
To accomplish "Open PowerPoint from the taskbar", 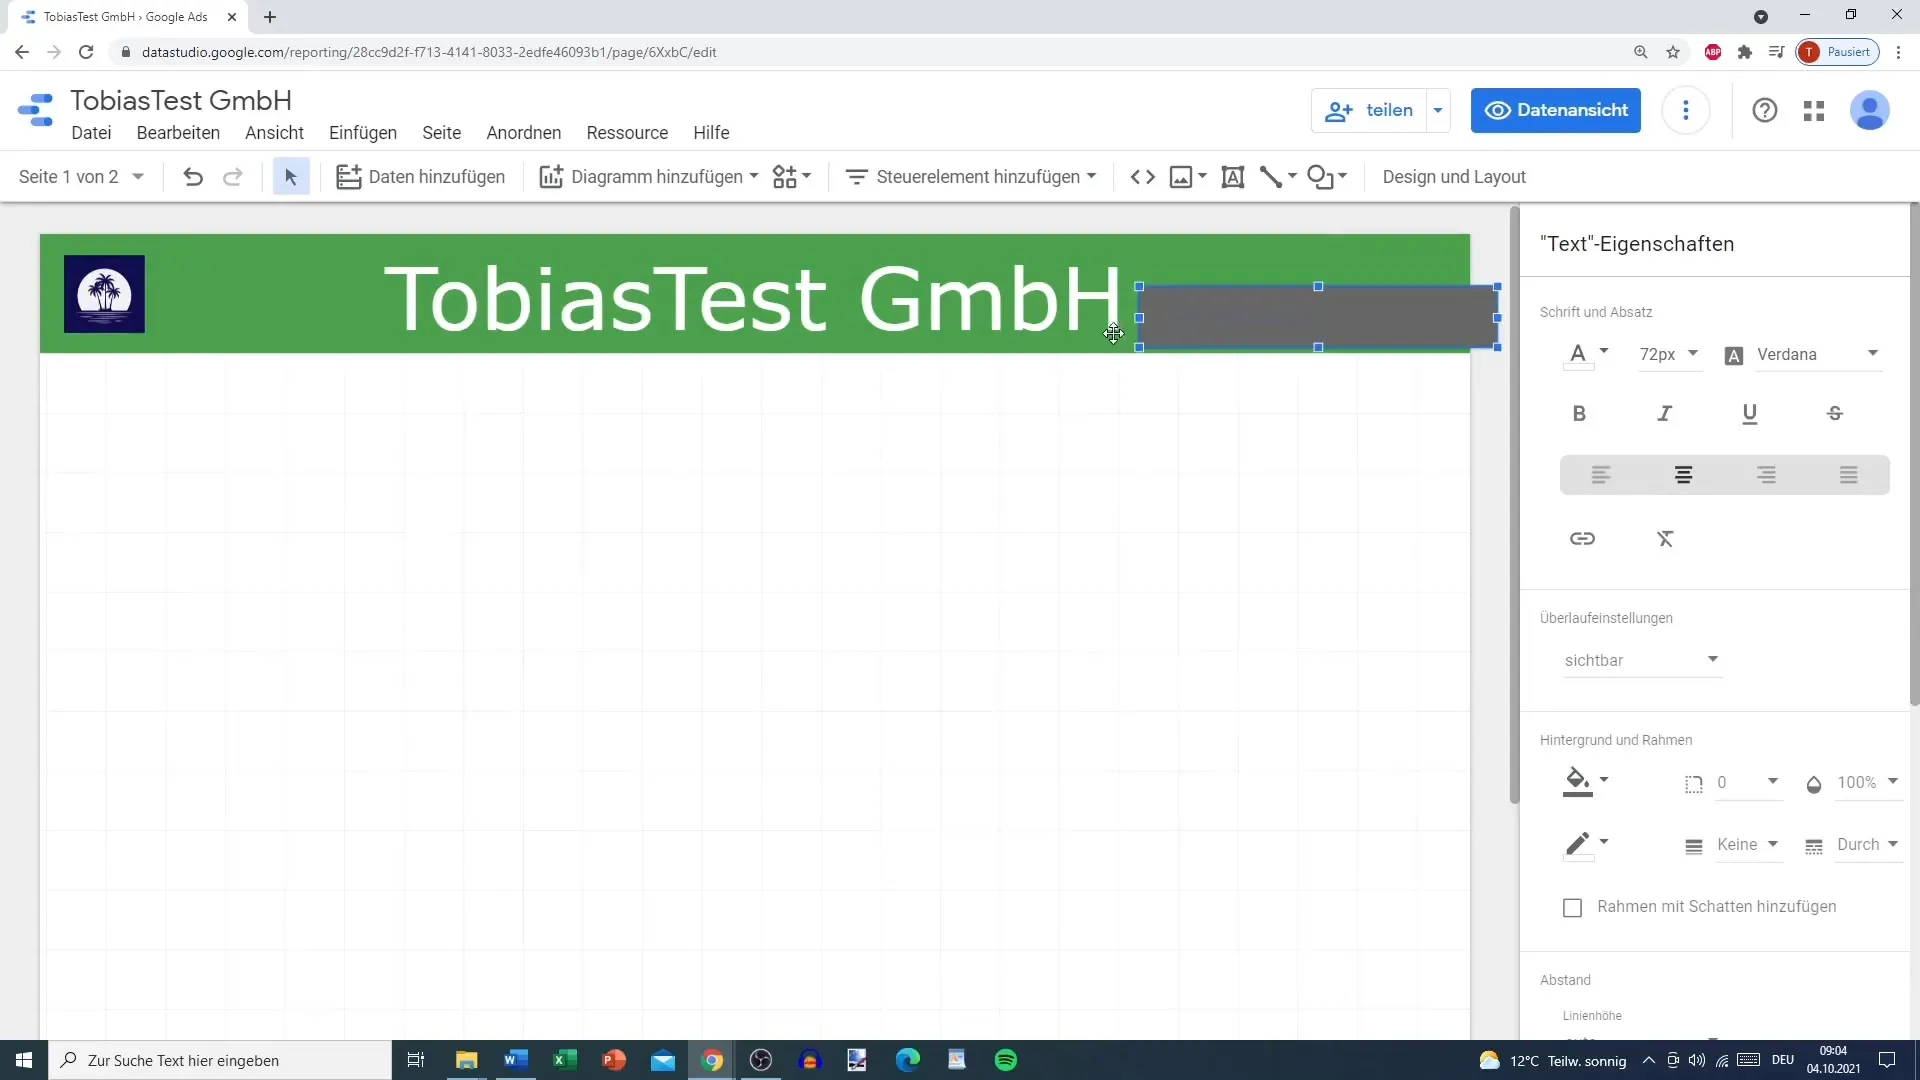I will tap(614, 1060).
